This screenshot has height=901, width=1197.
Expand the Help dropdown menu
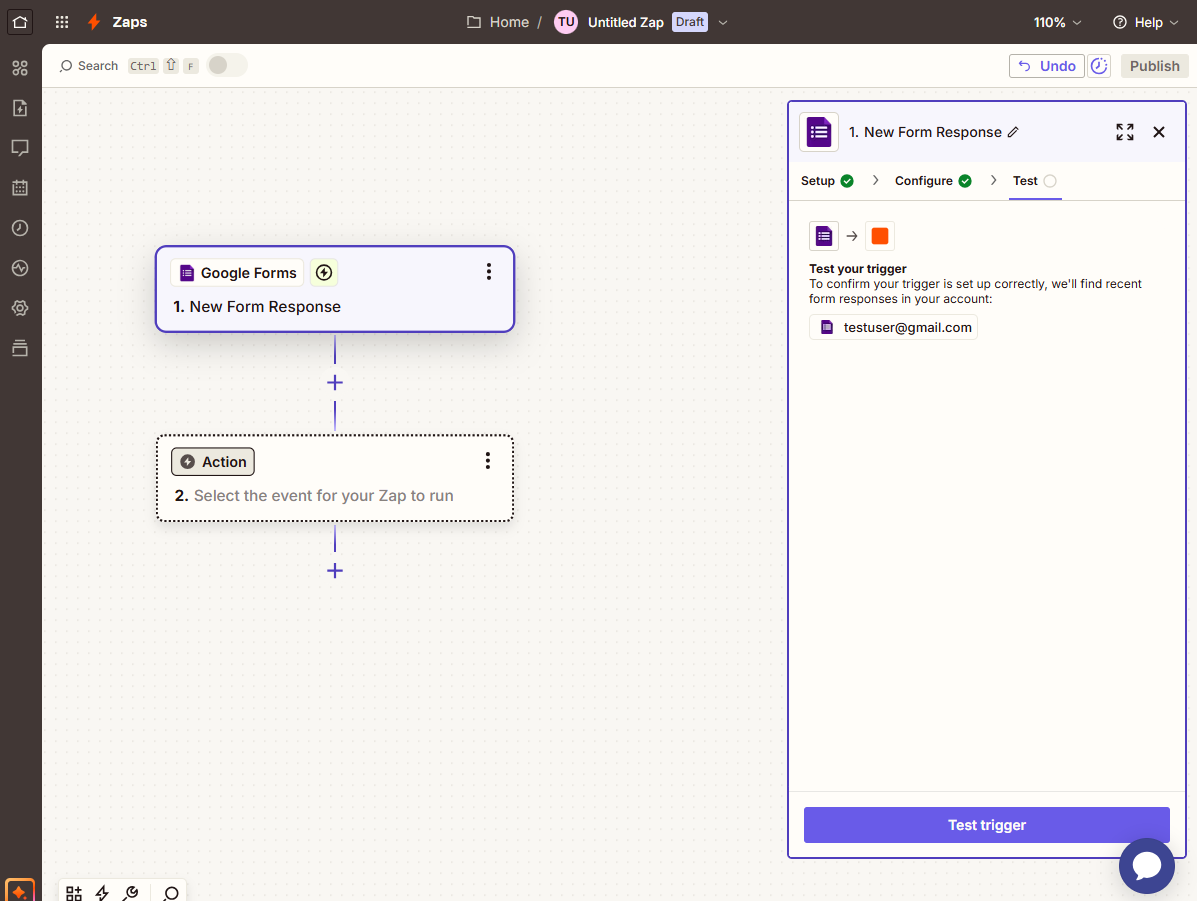point(1145,22)
